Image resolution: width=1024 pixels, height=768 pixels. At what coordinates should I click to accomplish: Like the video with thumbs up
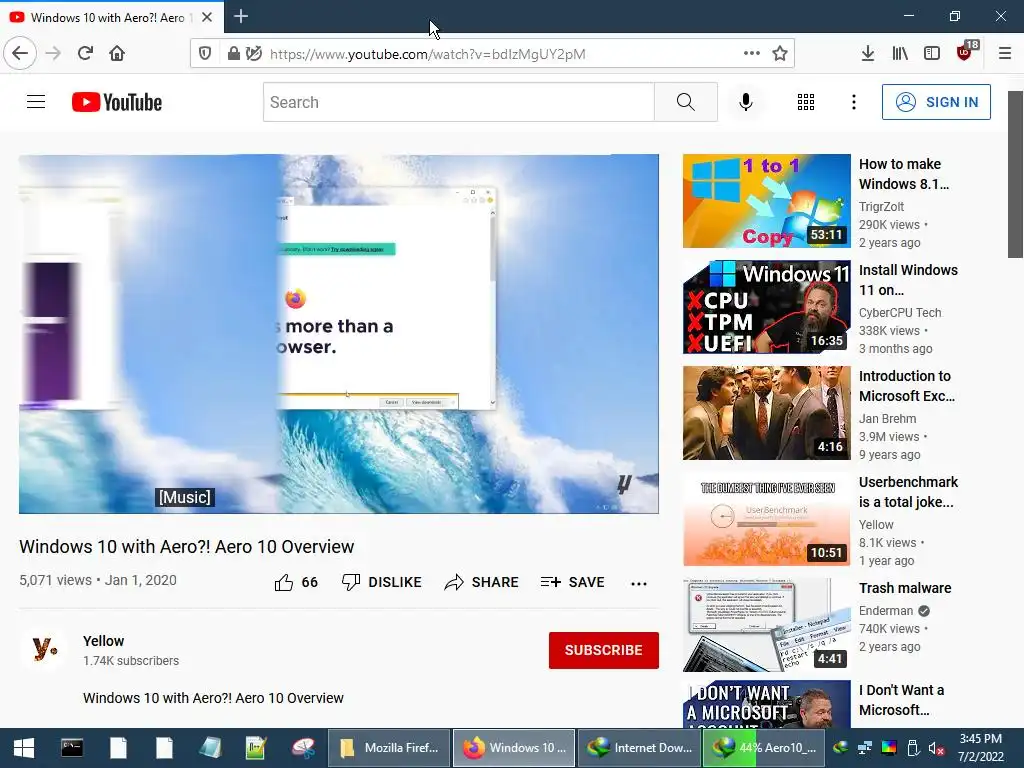point(296,582)
